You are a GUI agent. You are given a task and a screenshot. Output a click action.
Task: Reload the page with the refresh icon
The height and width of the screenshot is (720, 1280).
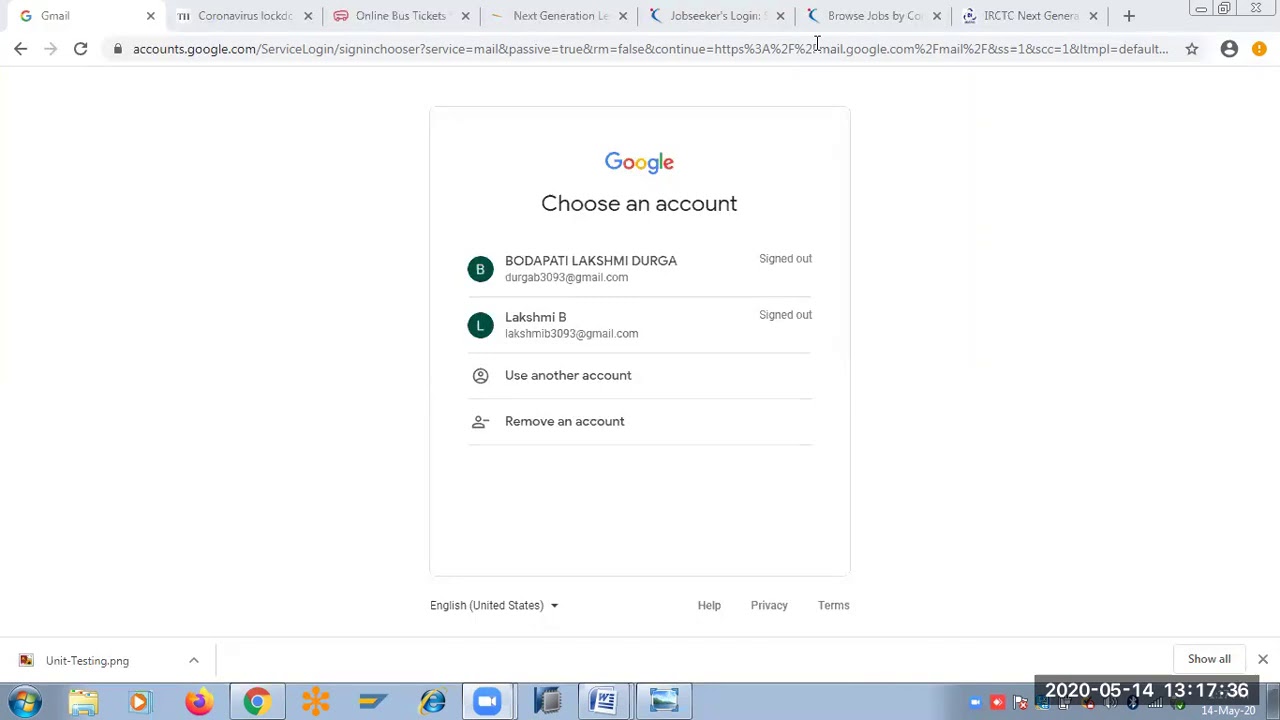coord(81,48)
